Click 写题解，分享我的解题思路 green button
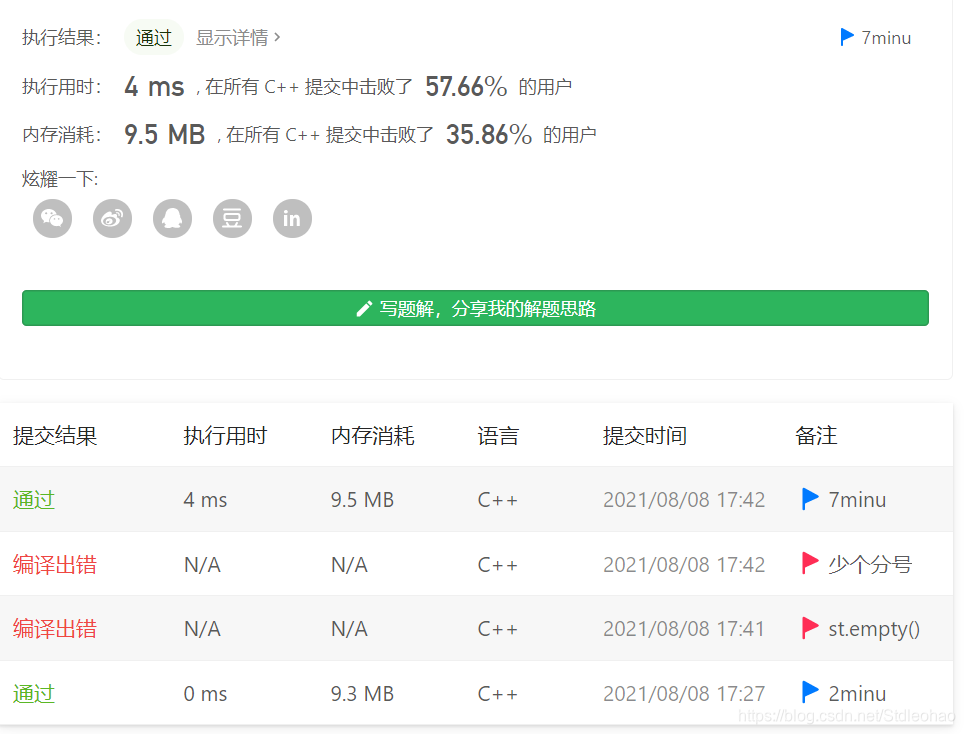Viewport: 965px width, 734px height. click(475, 308)
